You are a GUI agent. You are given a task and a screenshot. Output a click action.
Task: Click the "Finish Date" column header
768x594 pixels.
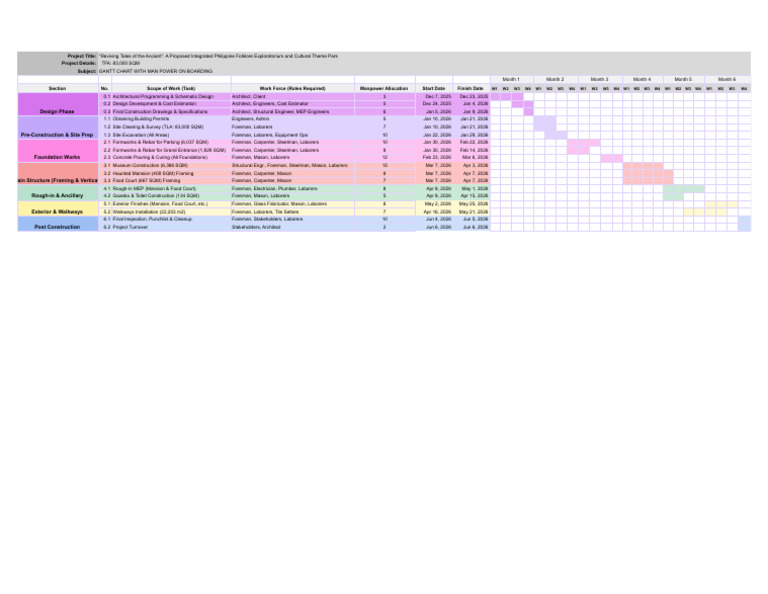coord(471,88)
